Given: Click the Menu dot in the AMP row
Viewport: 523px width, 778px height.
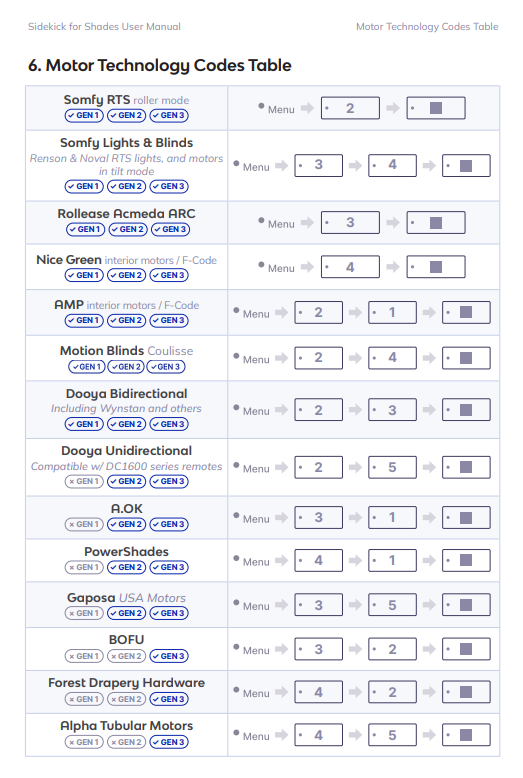Looking at the screenshot, I should coord(237,311).
